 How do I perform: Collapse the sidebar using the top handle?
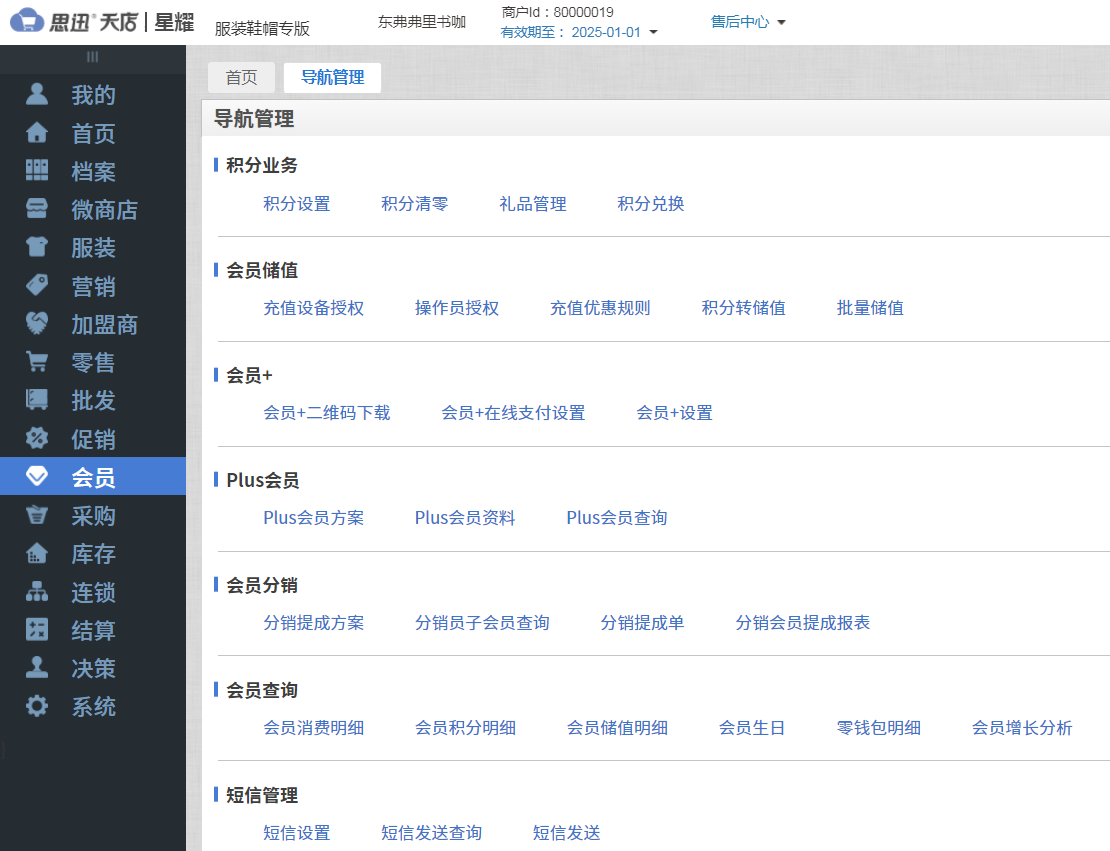click(x=92, y=58)
